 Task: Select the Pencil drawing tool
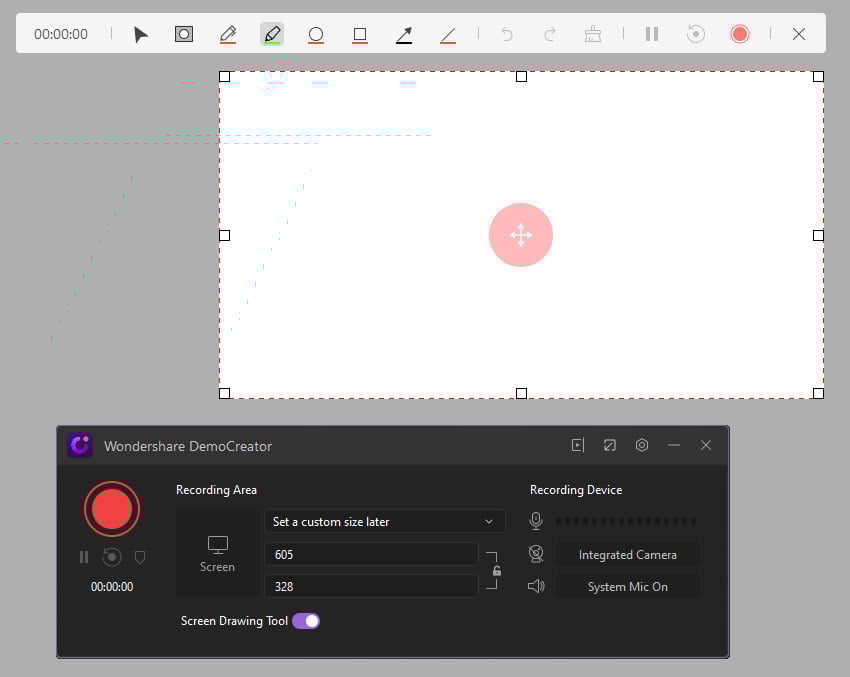[228, 34]
